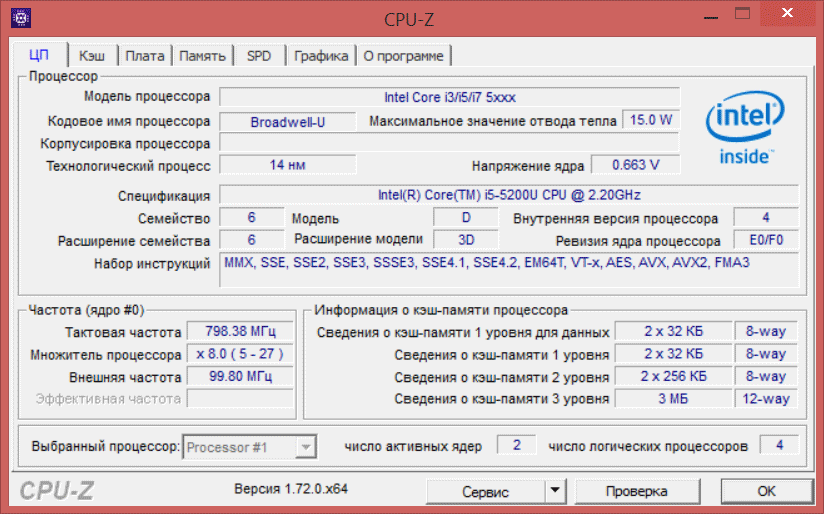Click the Набор инструкций label

(x=152, y=263)
